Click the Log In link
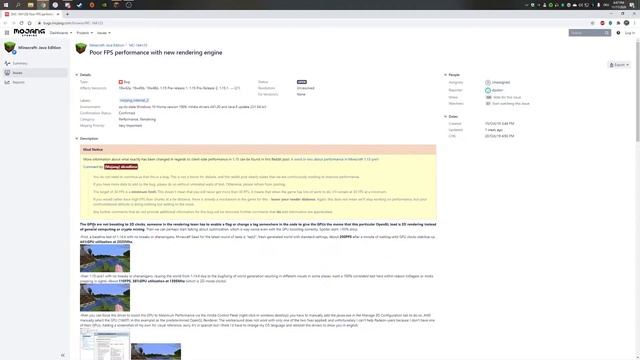This screenshot has width=640, height=360. 629,33
